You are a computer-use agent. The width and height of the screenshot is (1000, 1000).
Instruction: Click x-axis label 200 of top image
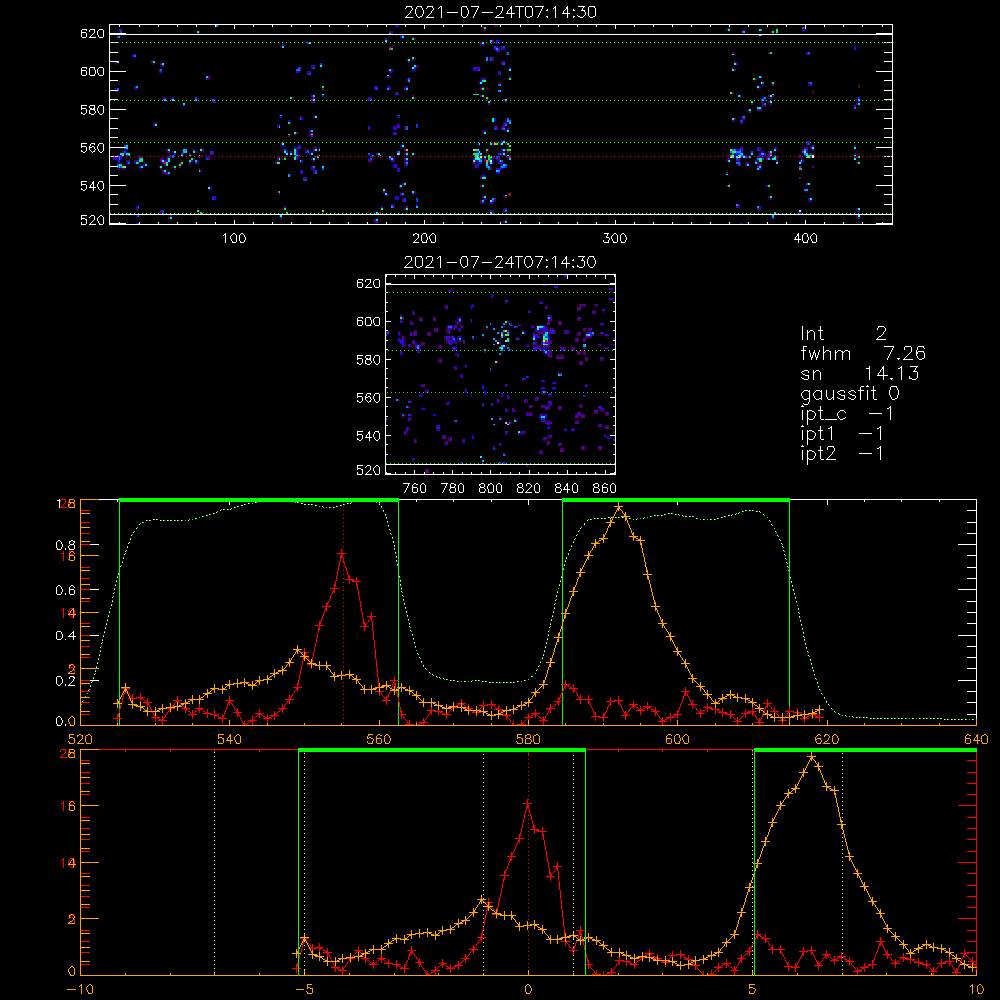click(x=424, y=239)
